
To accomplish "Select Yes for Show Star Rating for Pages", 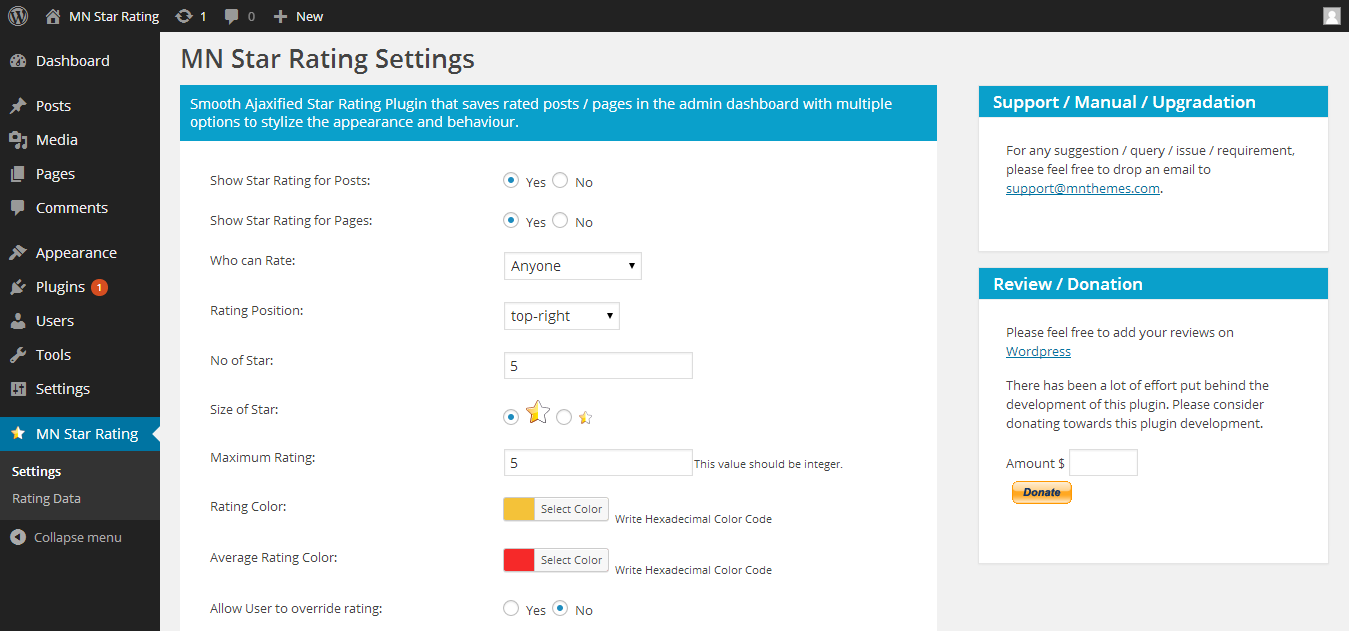I will 511,221.
